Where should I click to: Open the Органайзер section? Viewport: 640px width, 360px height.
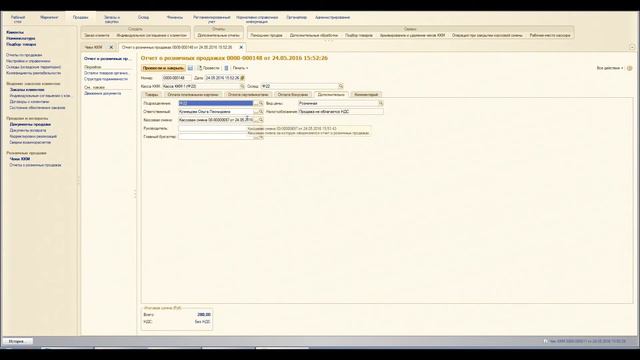pyautogui.click(x=296, y=18)
